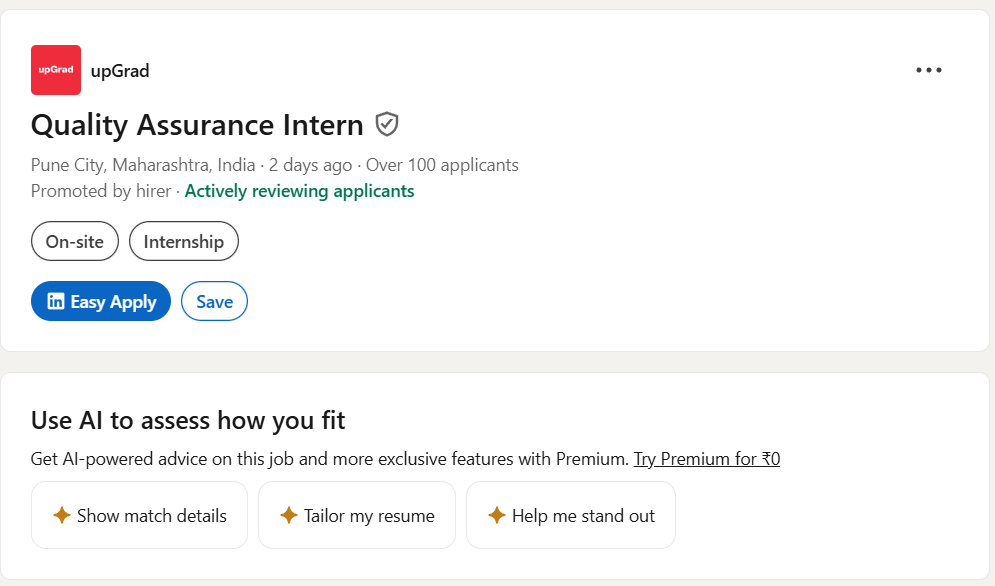
Task: Click sparkle icon beside Show match details
Action: [x=61, y=516]
